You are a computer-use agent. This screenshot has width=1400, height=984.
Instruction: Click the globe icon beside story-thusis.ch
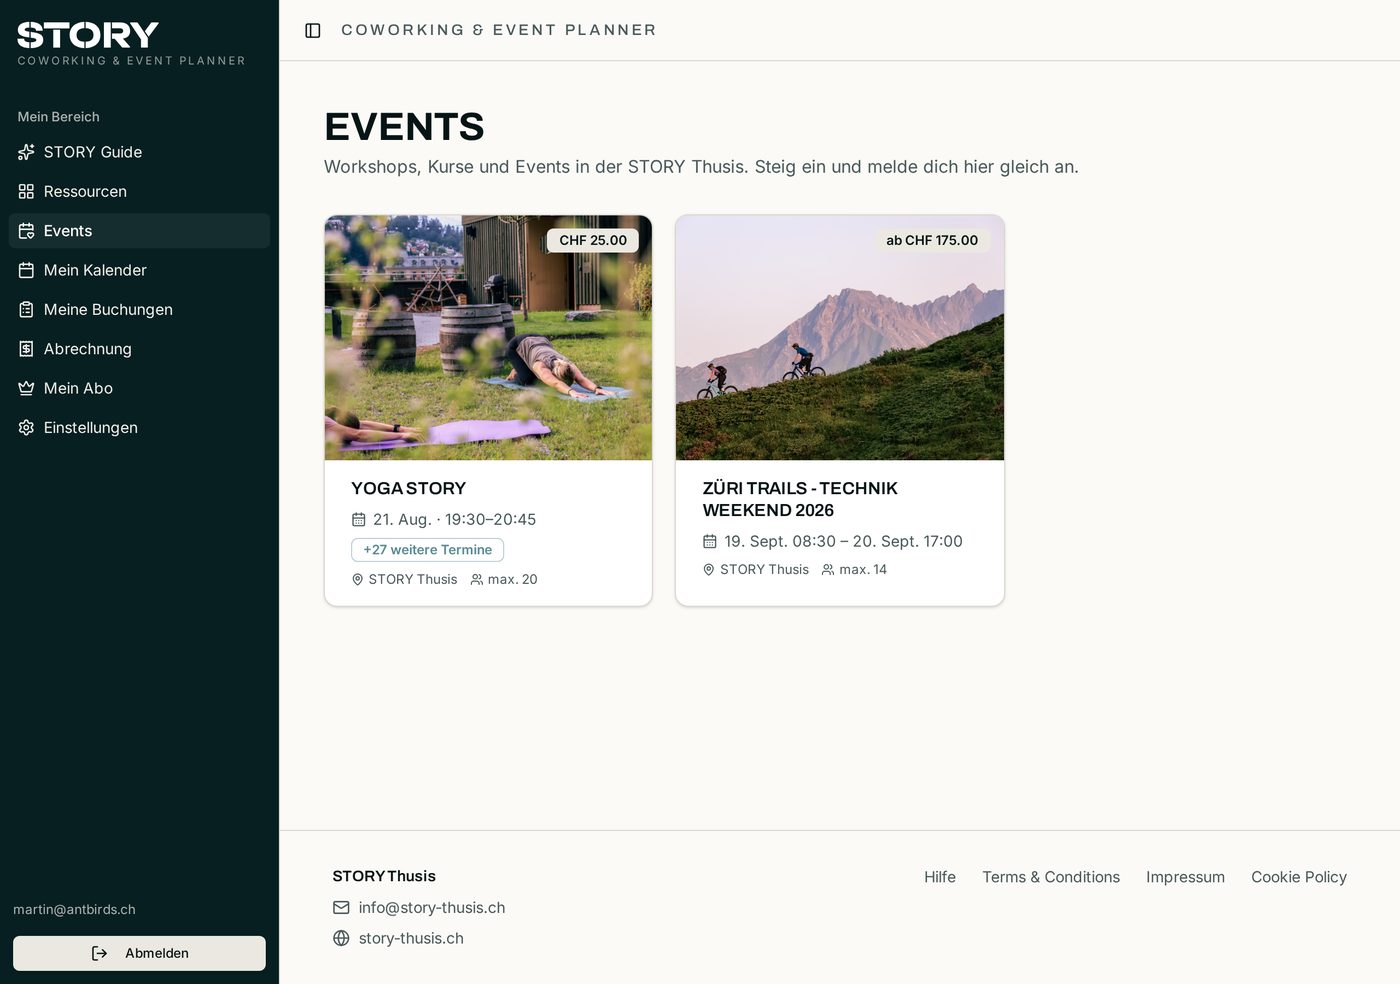click(x=341, y=938)
